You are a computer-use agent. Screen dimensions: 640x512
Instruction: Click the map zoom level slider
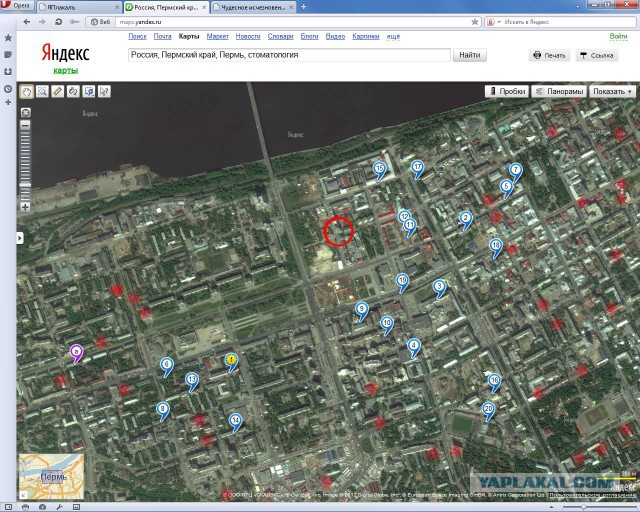tap(25, 185)
